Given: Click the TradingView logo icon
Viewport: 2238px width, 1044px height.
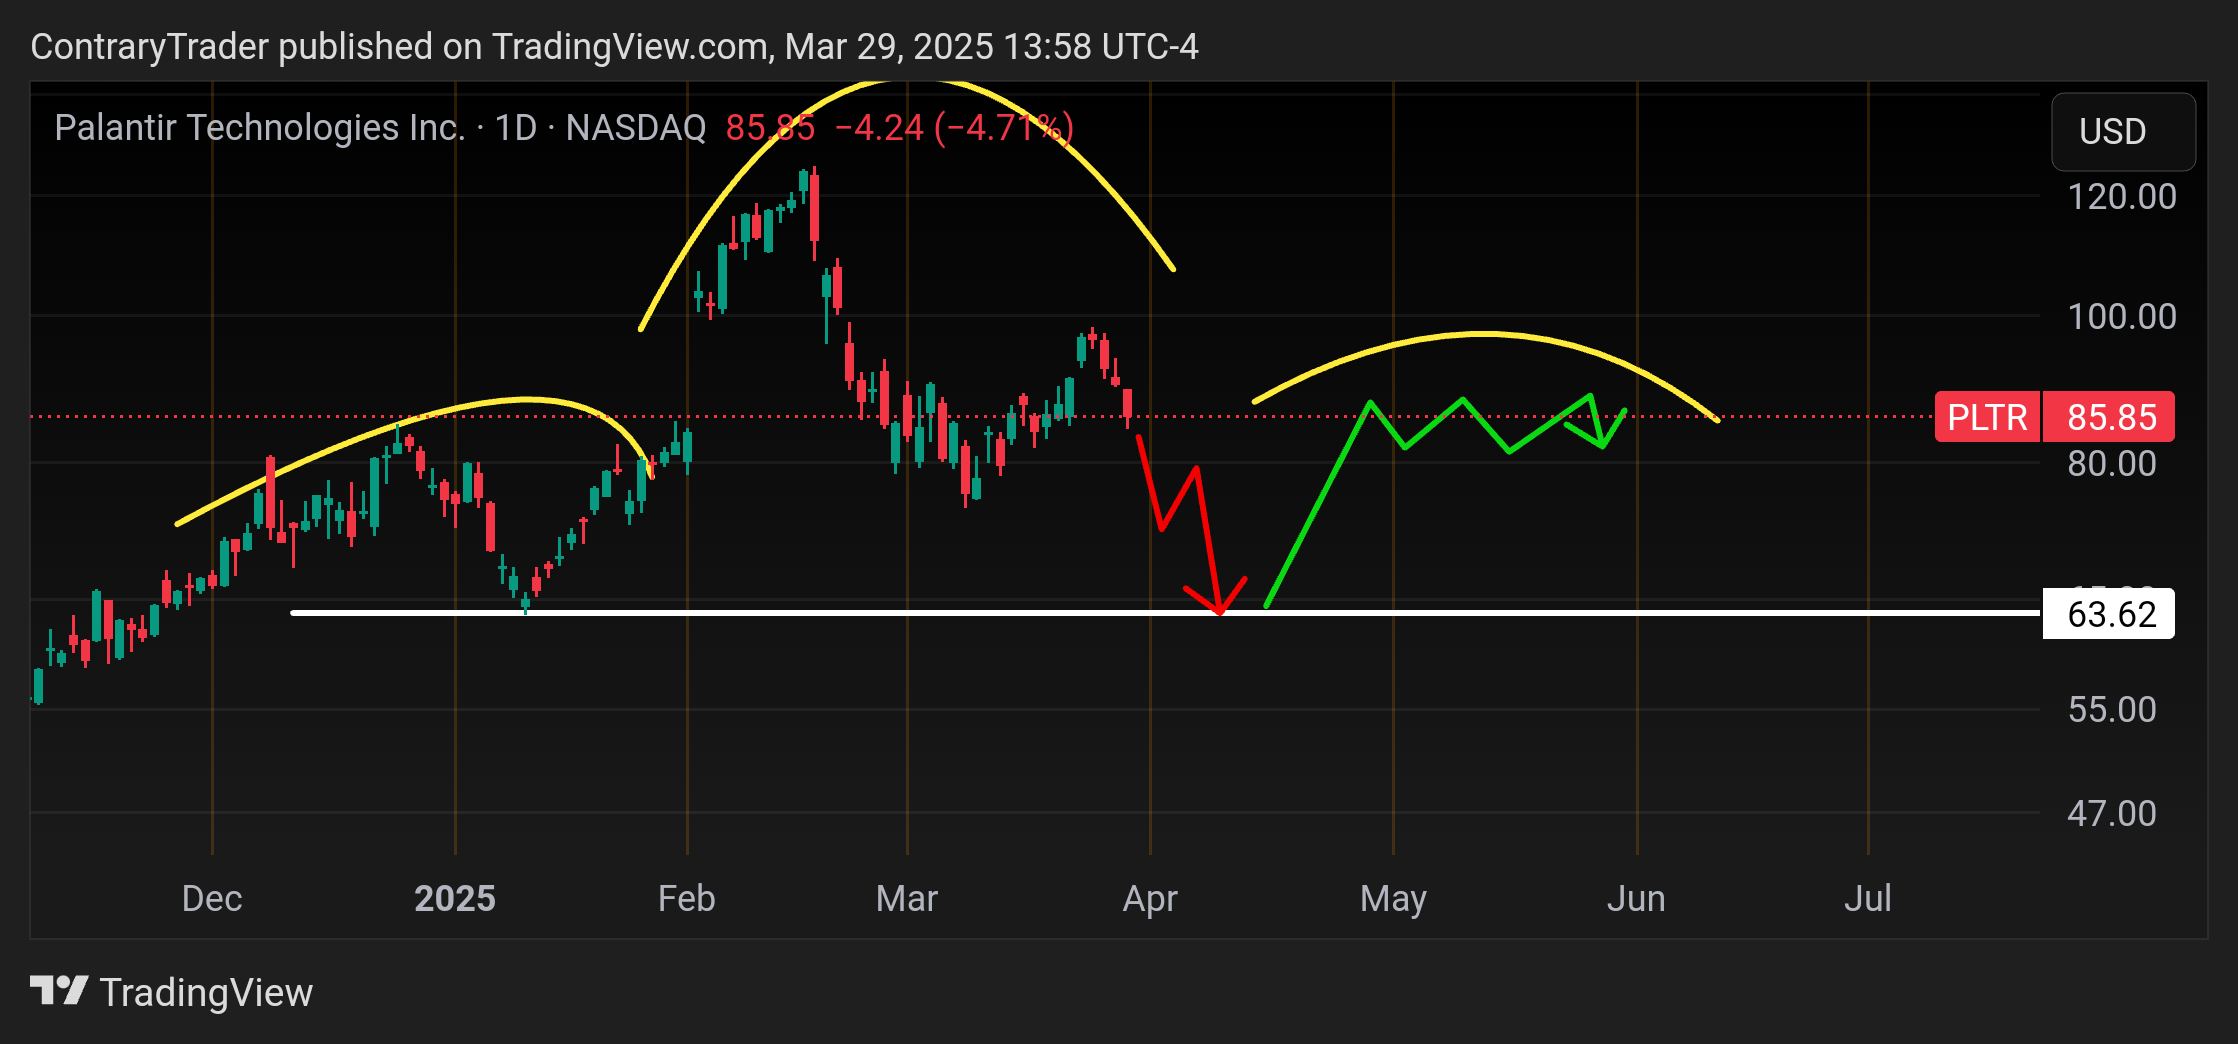Looking at the screenshot, I should 59,992.
